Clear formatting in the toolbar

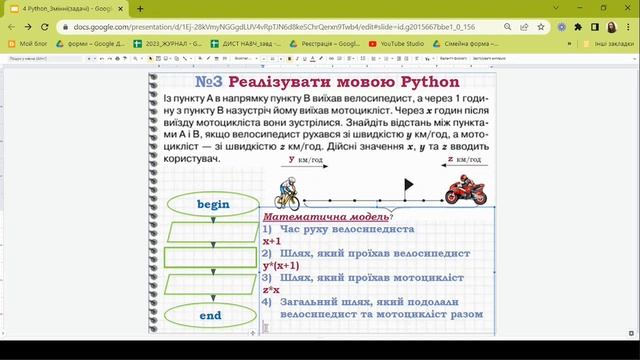pos(417,59)
